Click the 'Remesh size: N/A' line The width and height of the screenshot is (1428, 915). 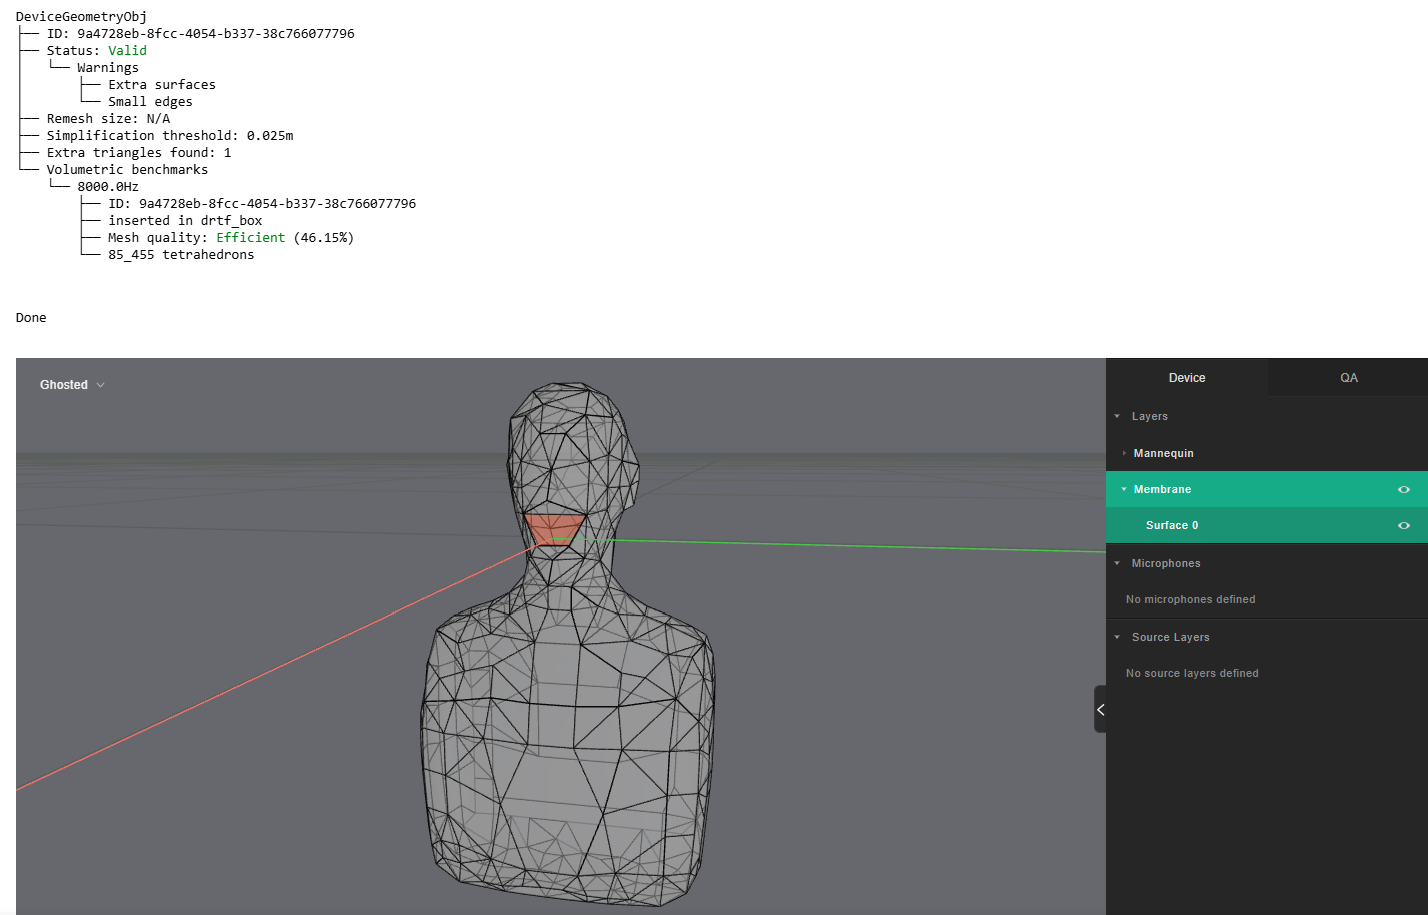(x=108, y=119)
